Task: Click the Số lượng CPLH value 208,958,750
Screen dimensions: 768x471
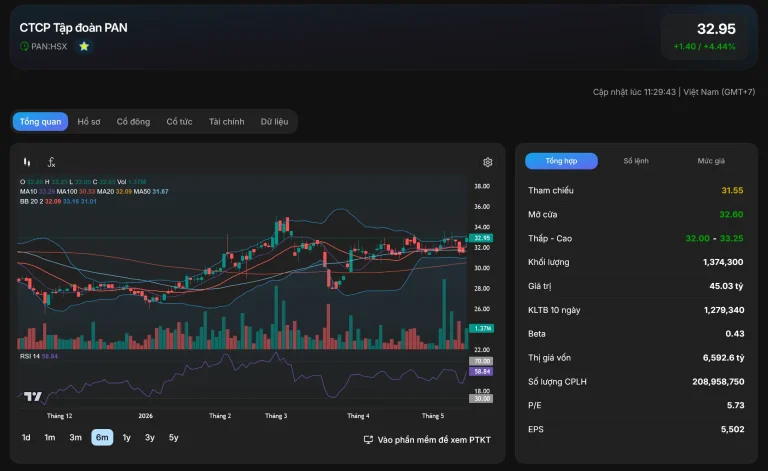Action: pos(718,381)
